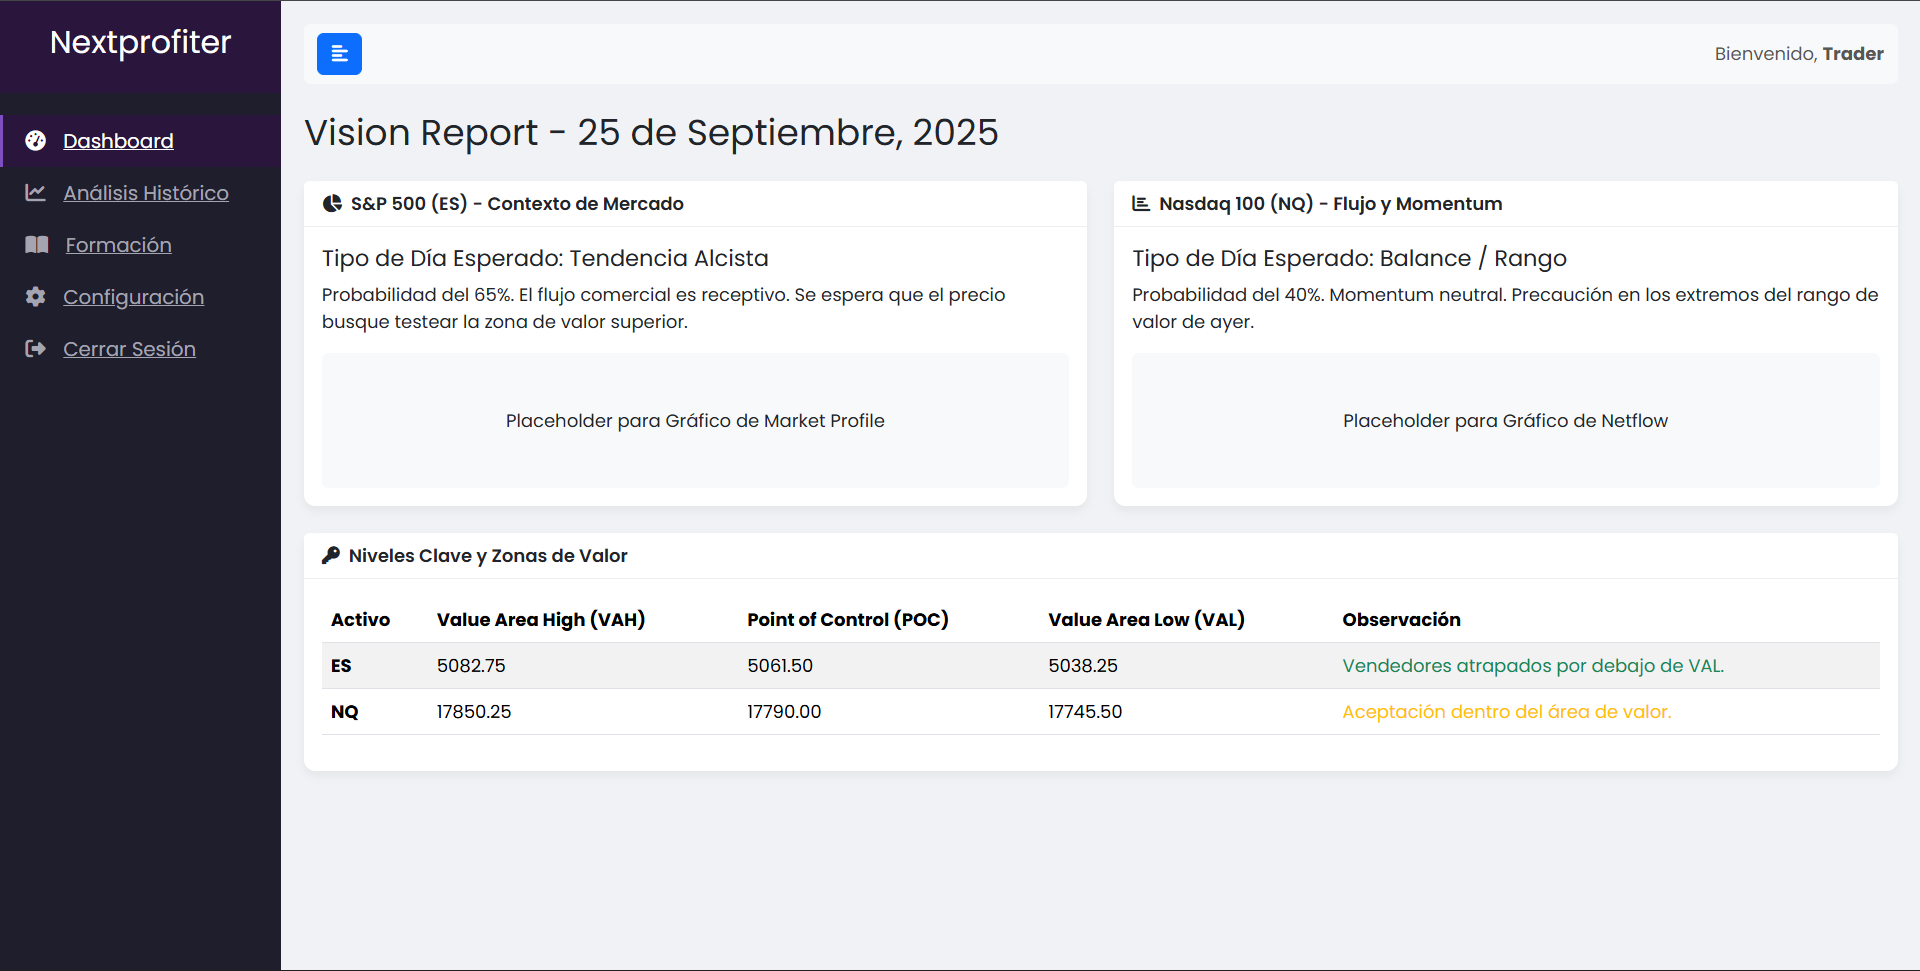Click Cerrar Sesión to log out
The width and height of the screenshot is (1920, 971).
pos(129,349)
